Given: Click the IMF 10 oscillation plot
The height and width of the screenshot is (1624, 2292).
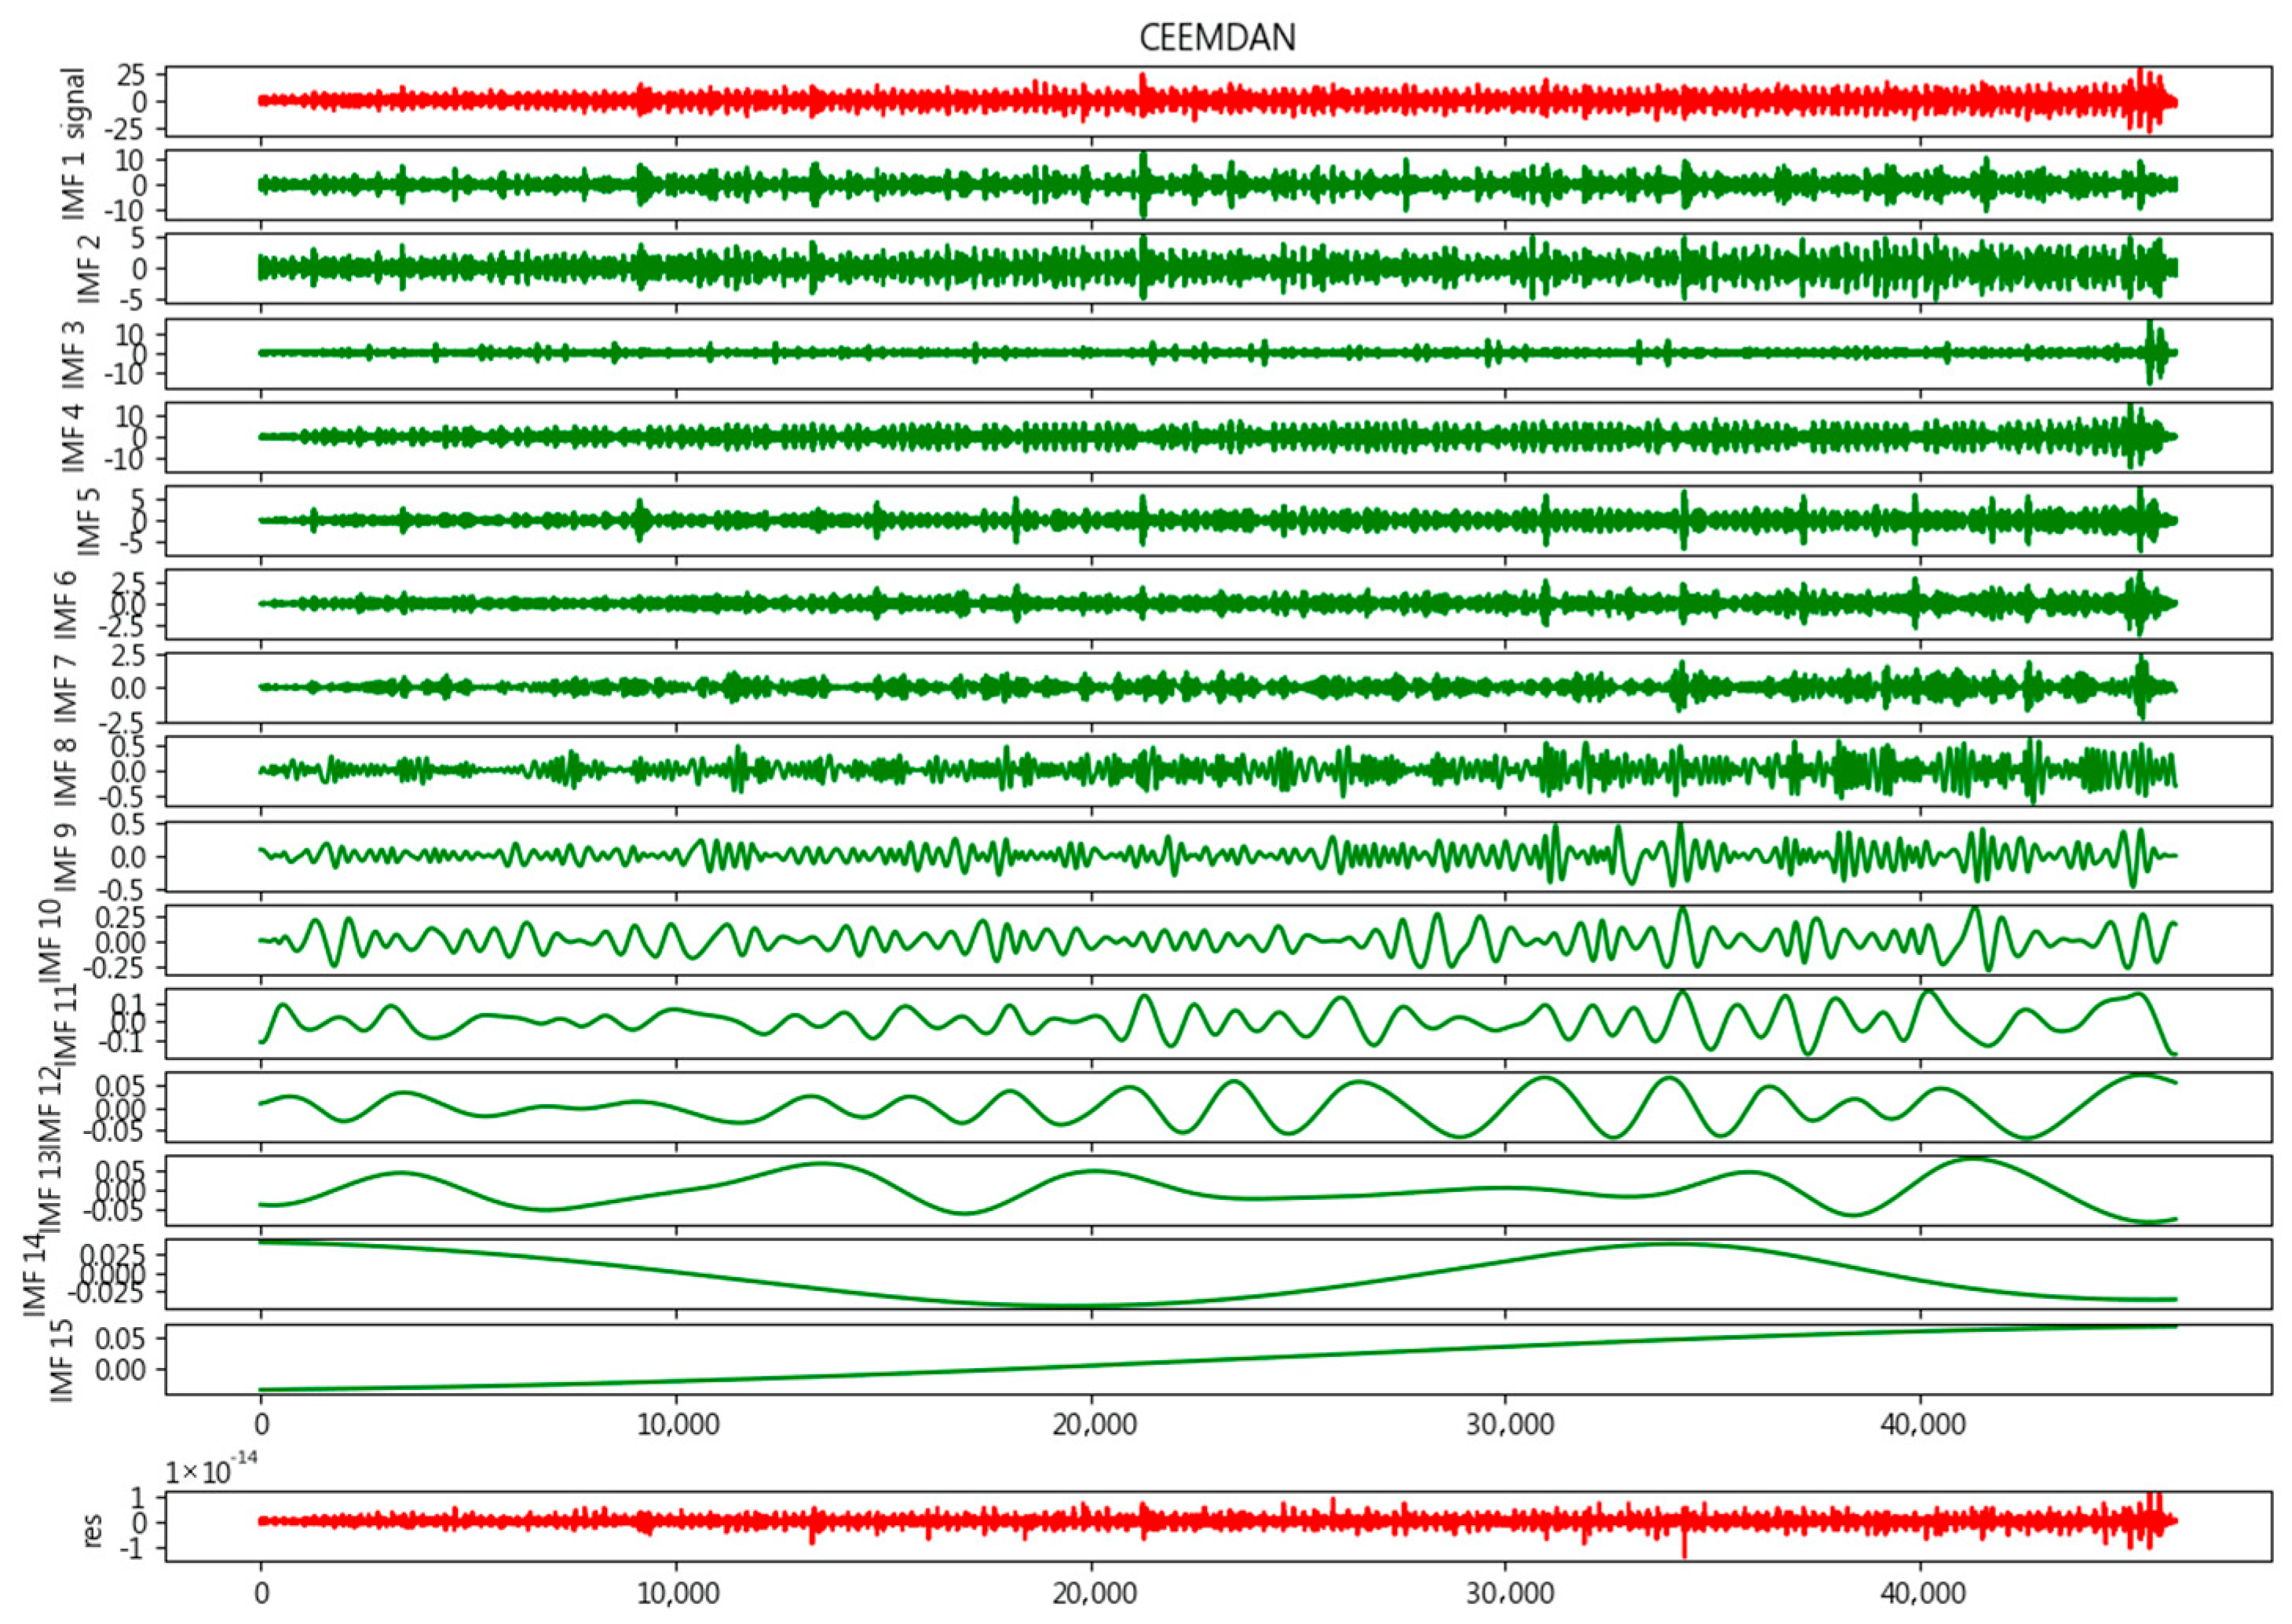Looking at the screenshot, I should 1217,940.
